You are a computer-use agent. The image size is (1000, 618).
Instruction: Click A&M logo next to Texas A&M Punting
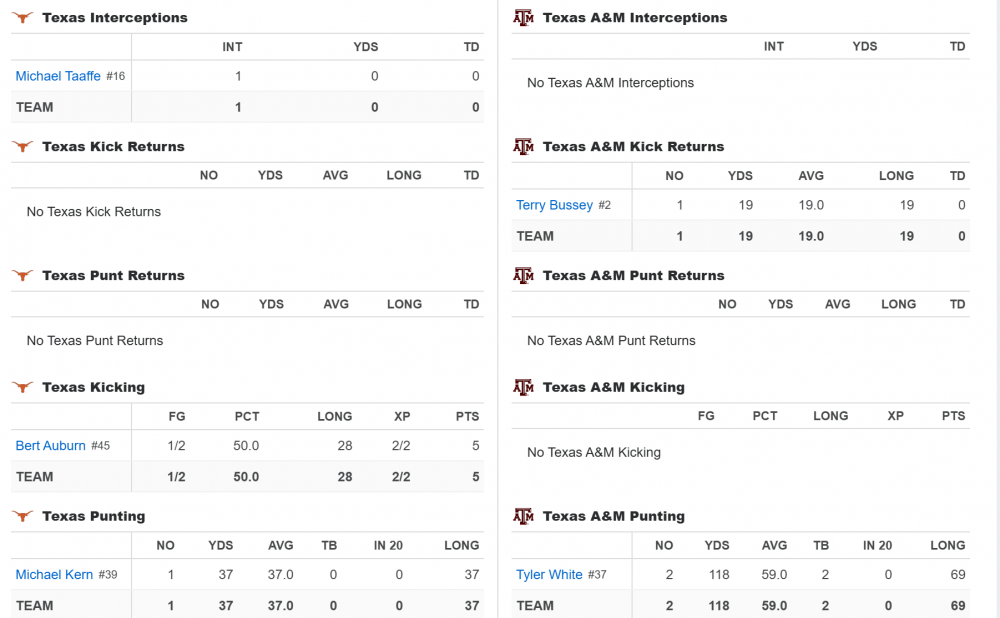coord(523,517)
